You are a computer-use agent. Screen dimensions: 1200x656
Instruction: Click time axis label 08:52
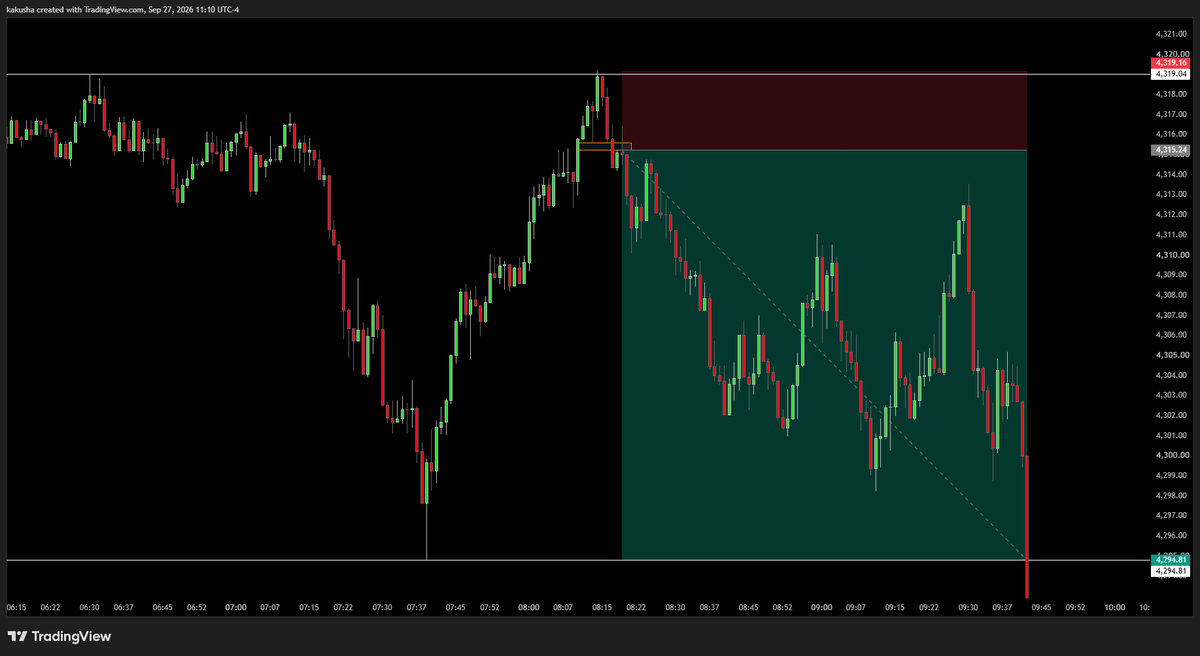(782, 607)
